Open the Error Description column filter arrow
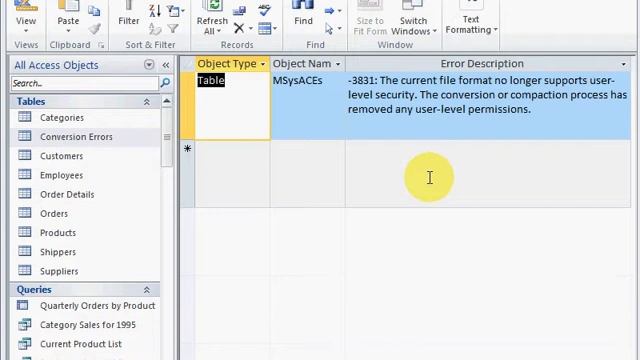 click(623, 64)
